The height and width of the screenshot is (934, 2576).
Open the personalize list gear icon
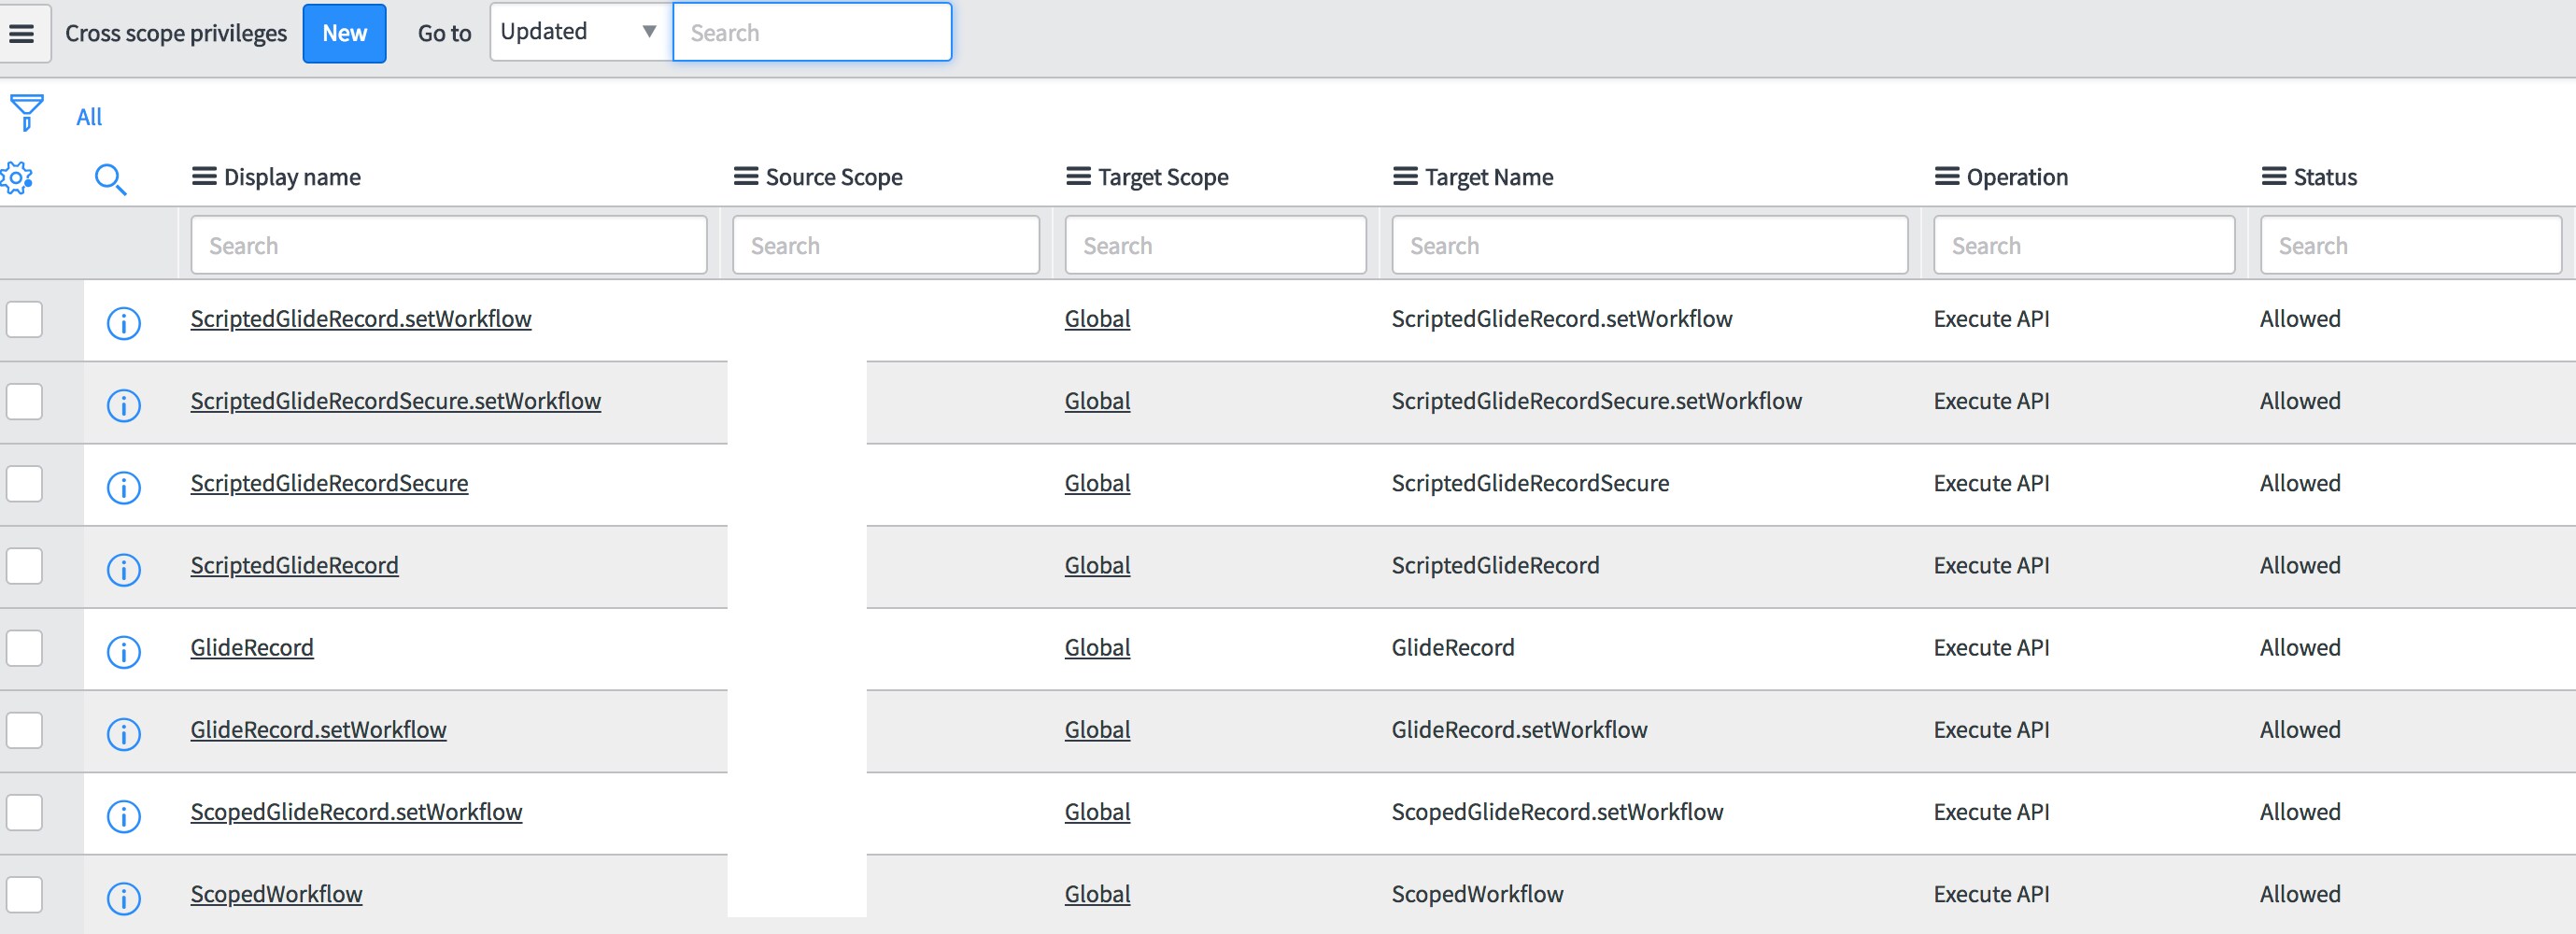(x=17, y=178)
